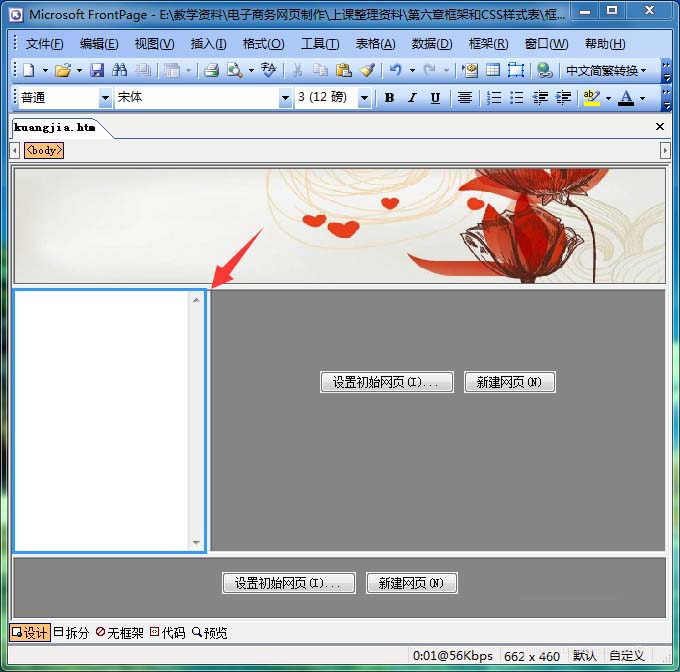Viewport: 680px width, 672px height.
Task: Toggle Italic formatting
Action: tap(412, 98)
